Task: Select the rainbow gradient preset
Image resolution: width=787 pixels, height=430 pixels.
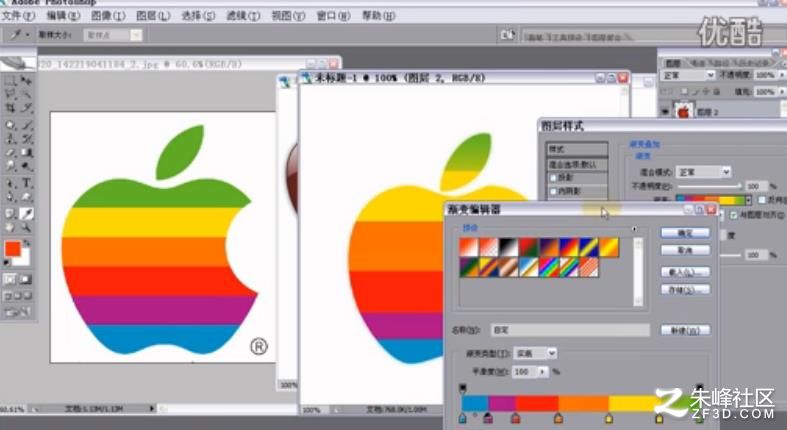Action: (549, 267)
